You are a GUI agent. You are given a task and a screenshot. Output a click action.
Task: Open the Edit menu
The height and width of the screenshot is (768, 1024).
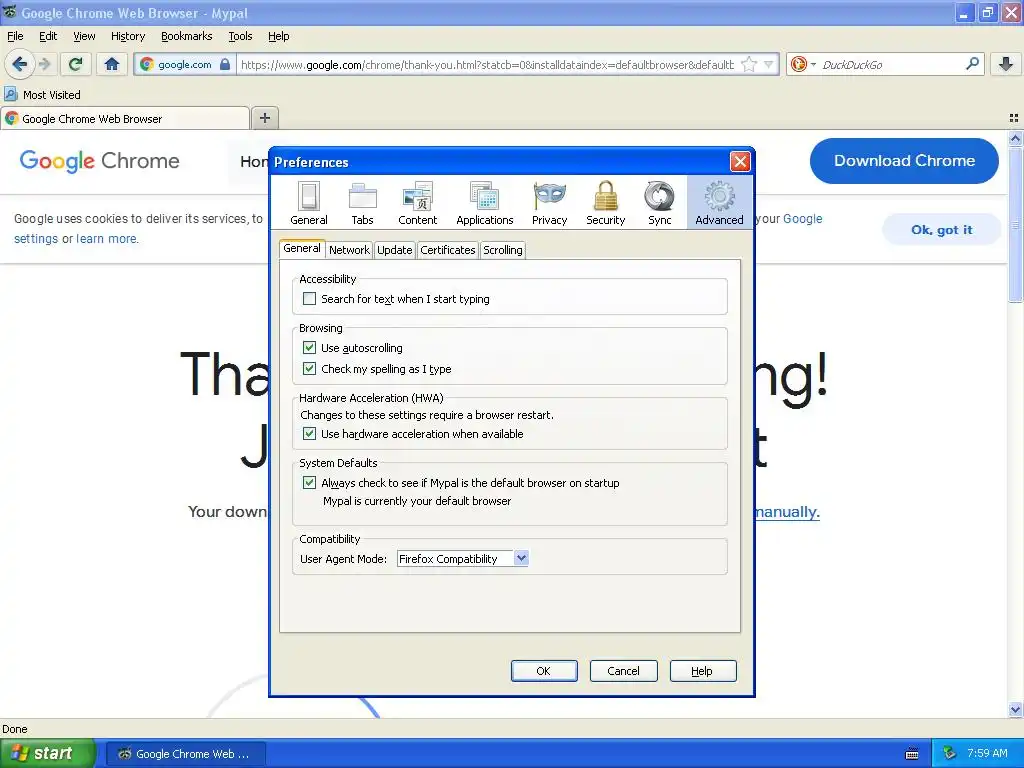point(48,36)
